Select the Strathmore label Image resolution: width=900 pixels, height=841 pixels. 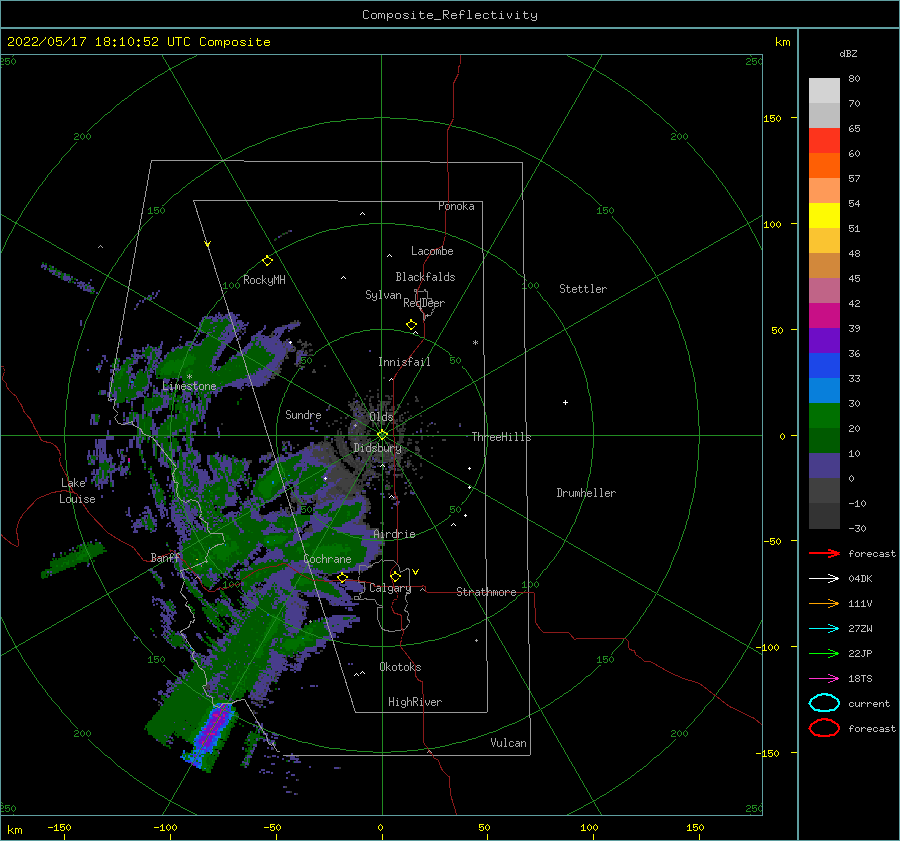coord(486,592)
